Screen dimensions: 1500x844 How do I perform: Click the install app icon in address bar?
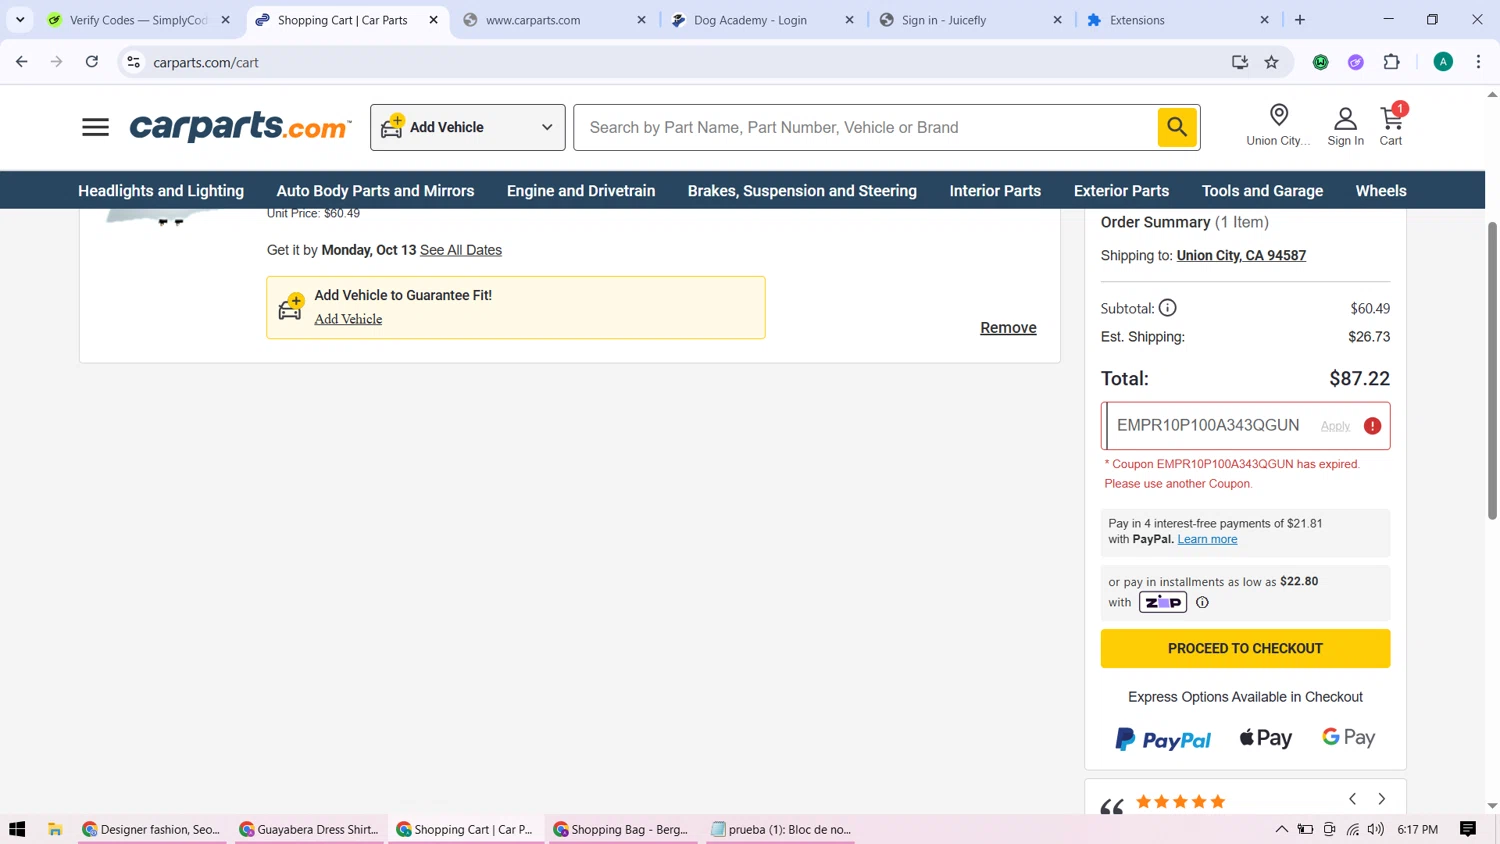1240,62
